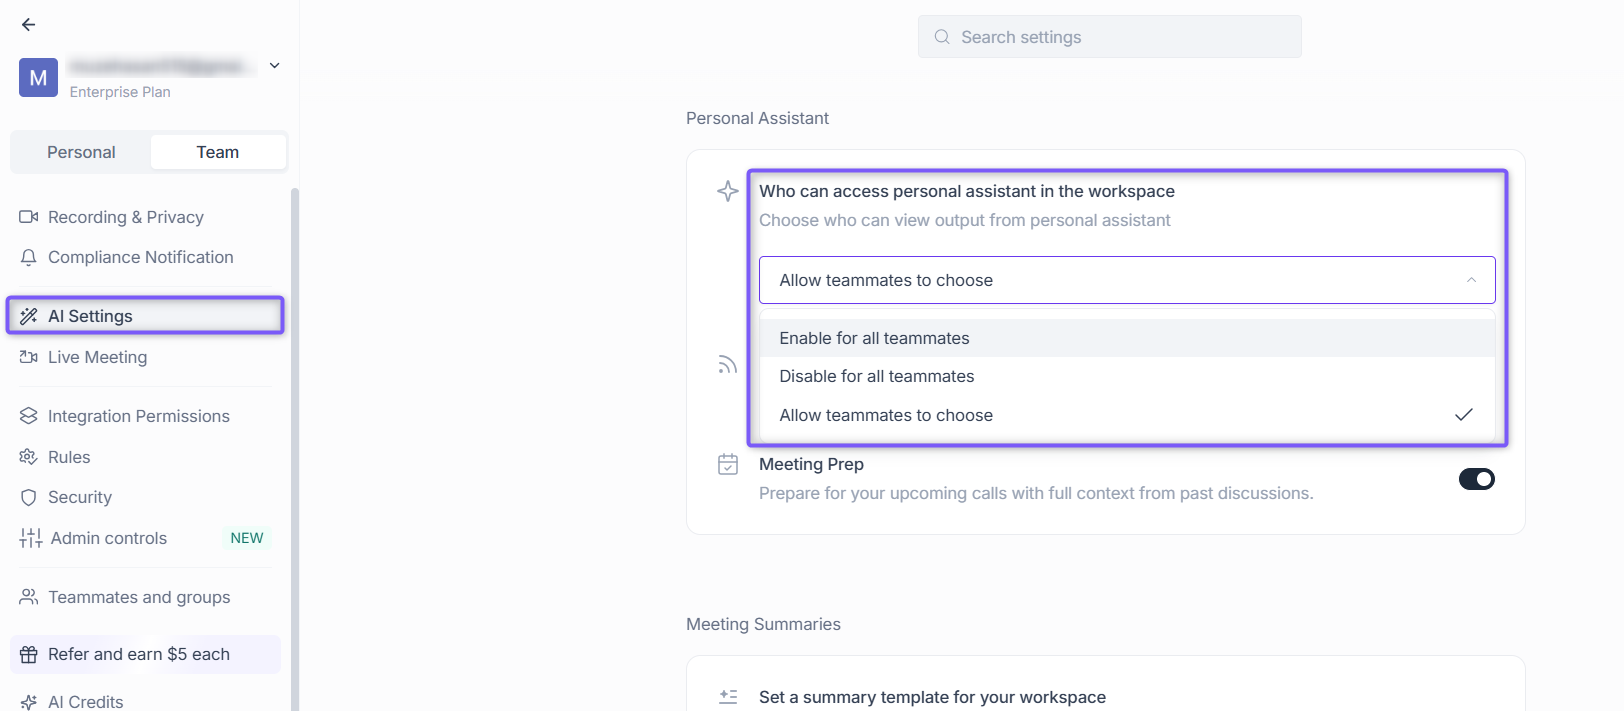Viewport: 1624px width, 711px height.
Task: Click the Admin controls sliders icon
Action: (30, 538)
